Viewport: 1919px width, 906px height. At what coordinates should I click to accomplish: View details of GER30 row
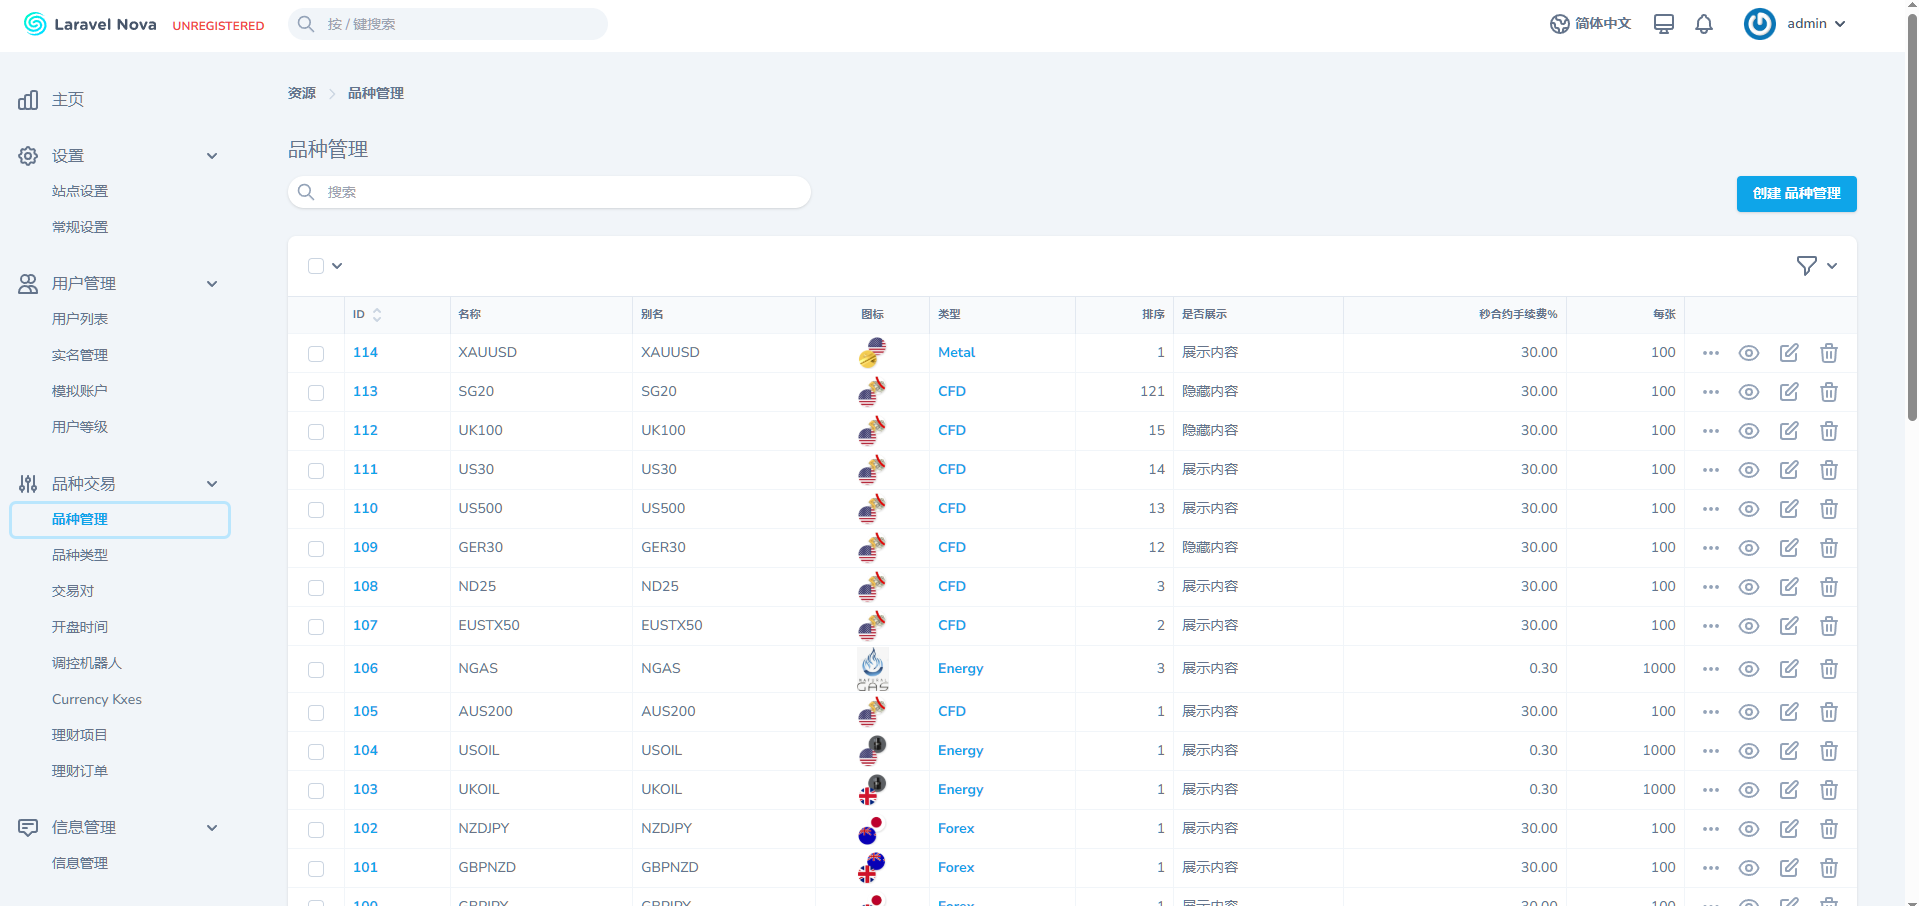[1749, 548]
